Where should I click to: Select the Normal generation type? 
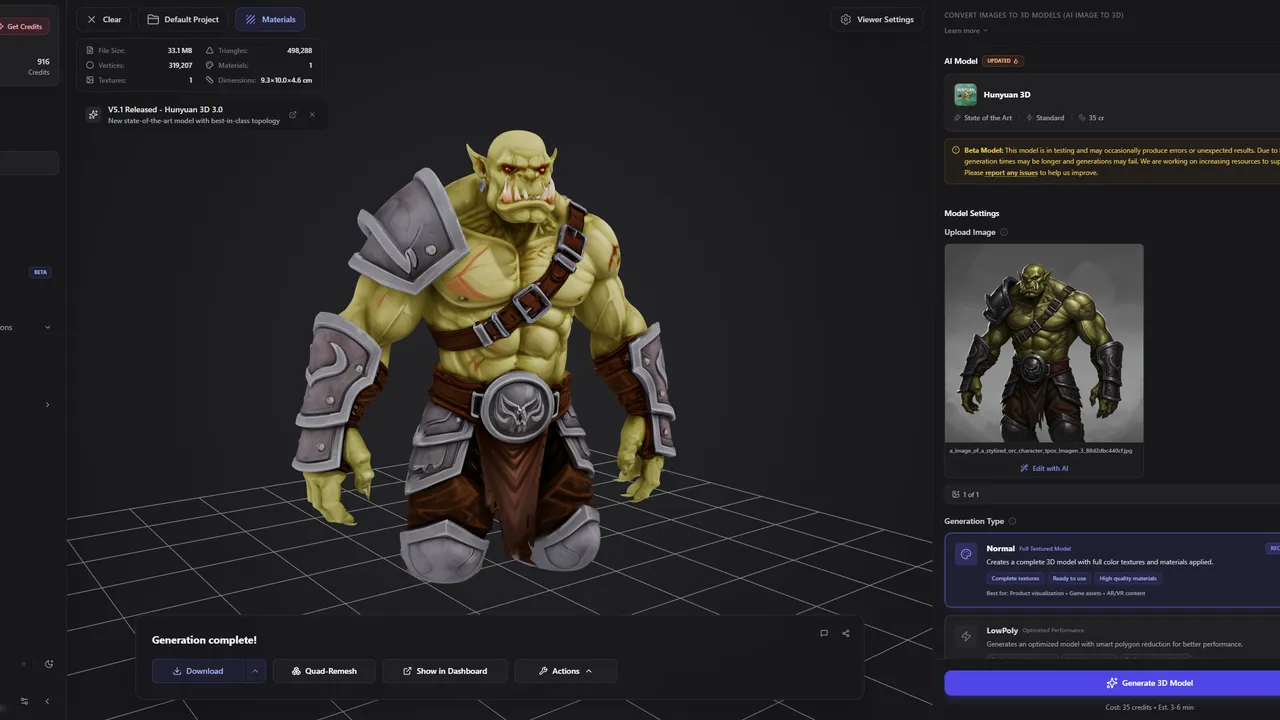[x=1112, y=570]
